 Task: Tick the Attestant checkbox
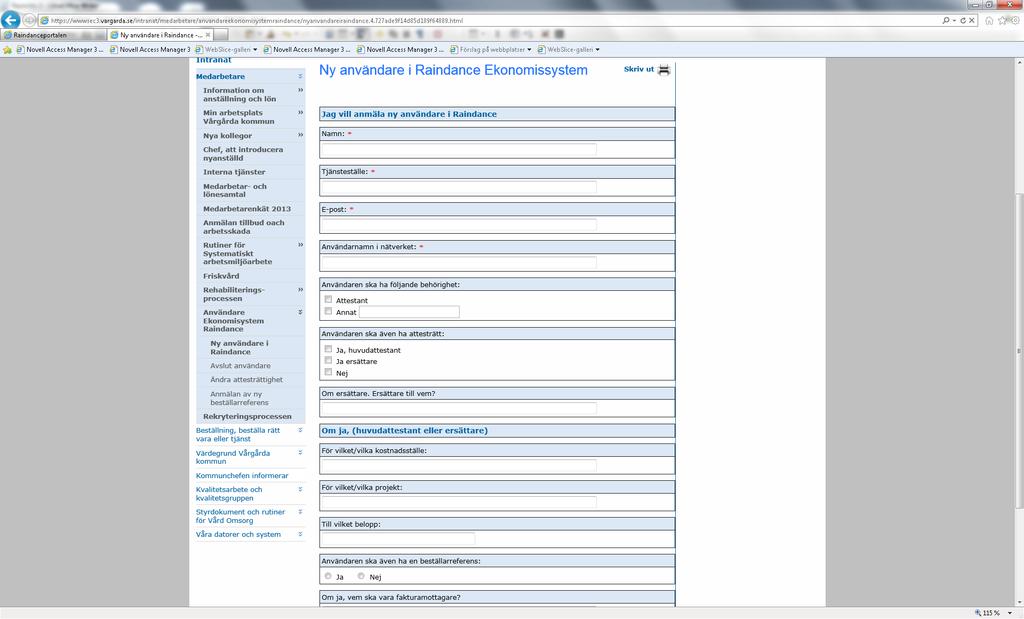[328, 300]
